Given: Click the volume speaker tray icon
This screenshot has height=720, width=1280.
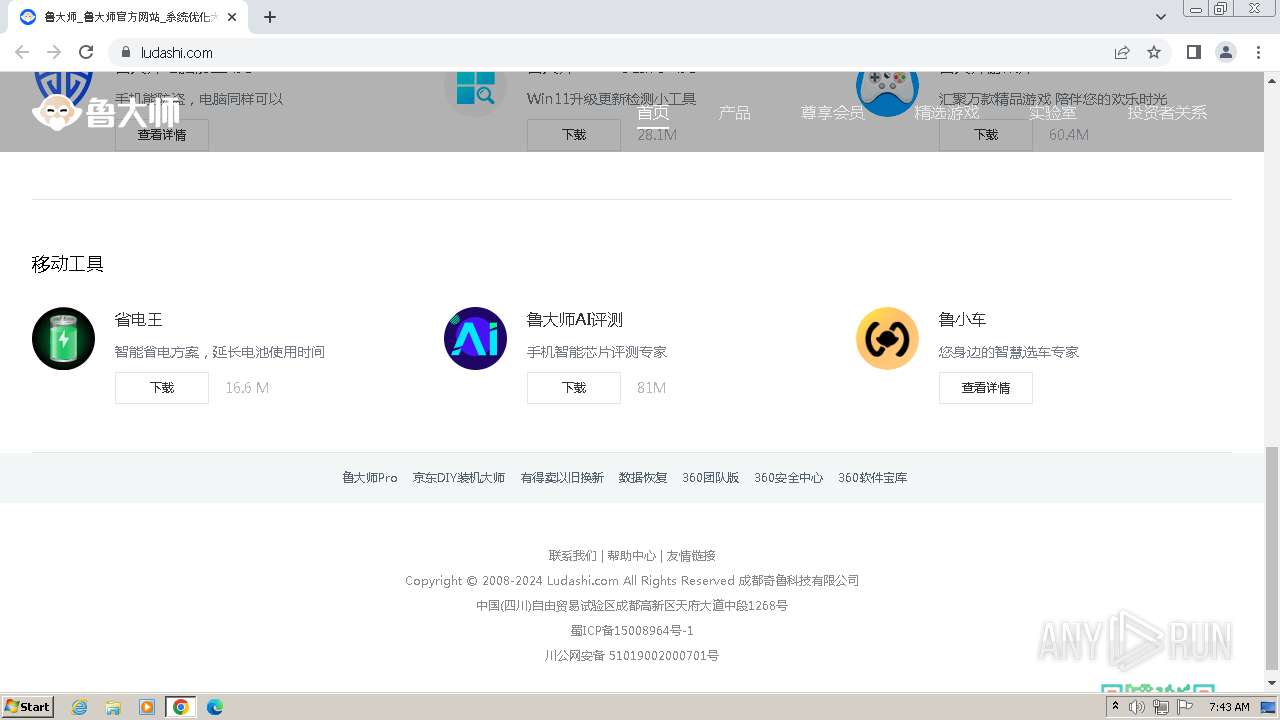Looking at the screenshot, I should (1137, 707).
